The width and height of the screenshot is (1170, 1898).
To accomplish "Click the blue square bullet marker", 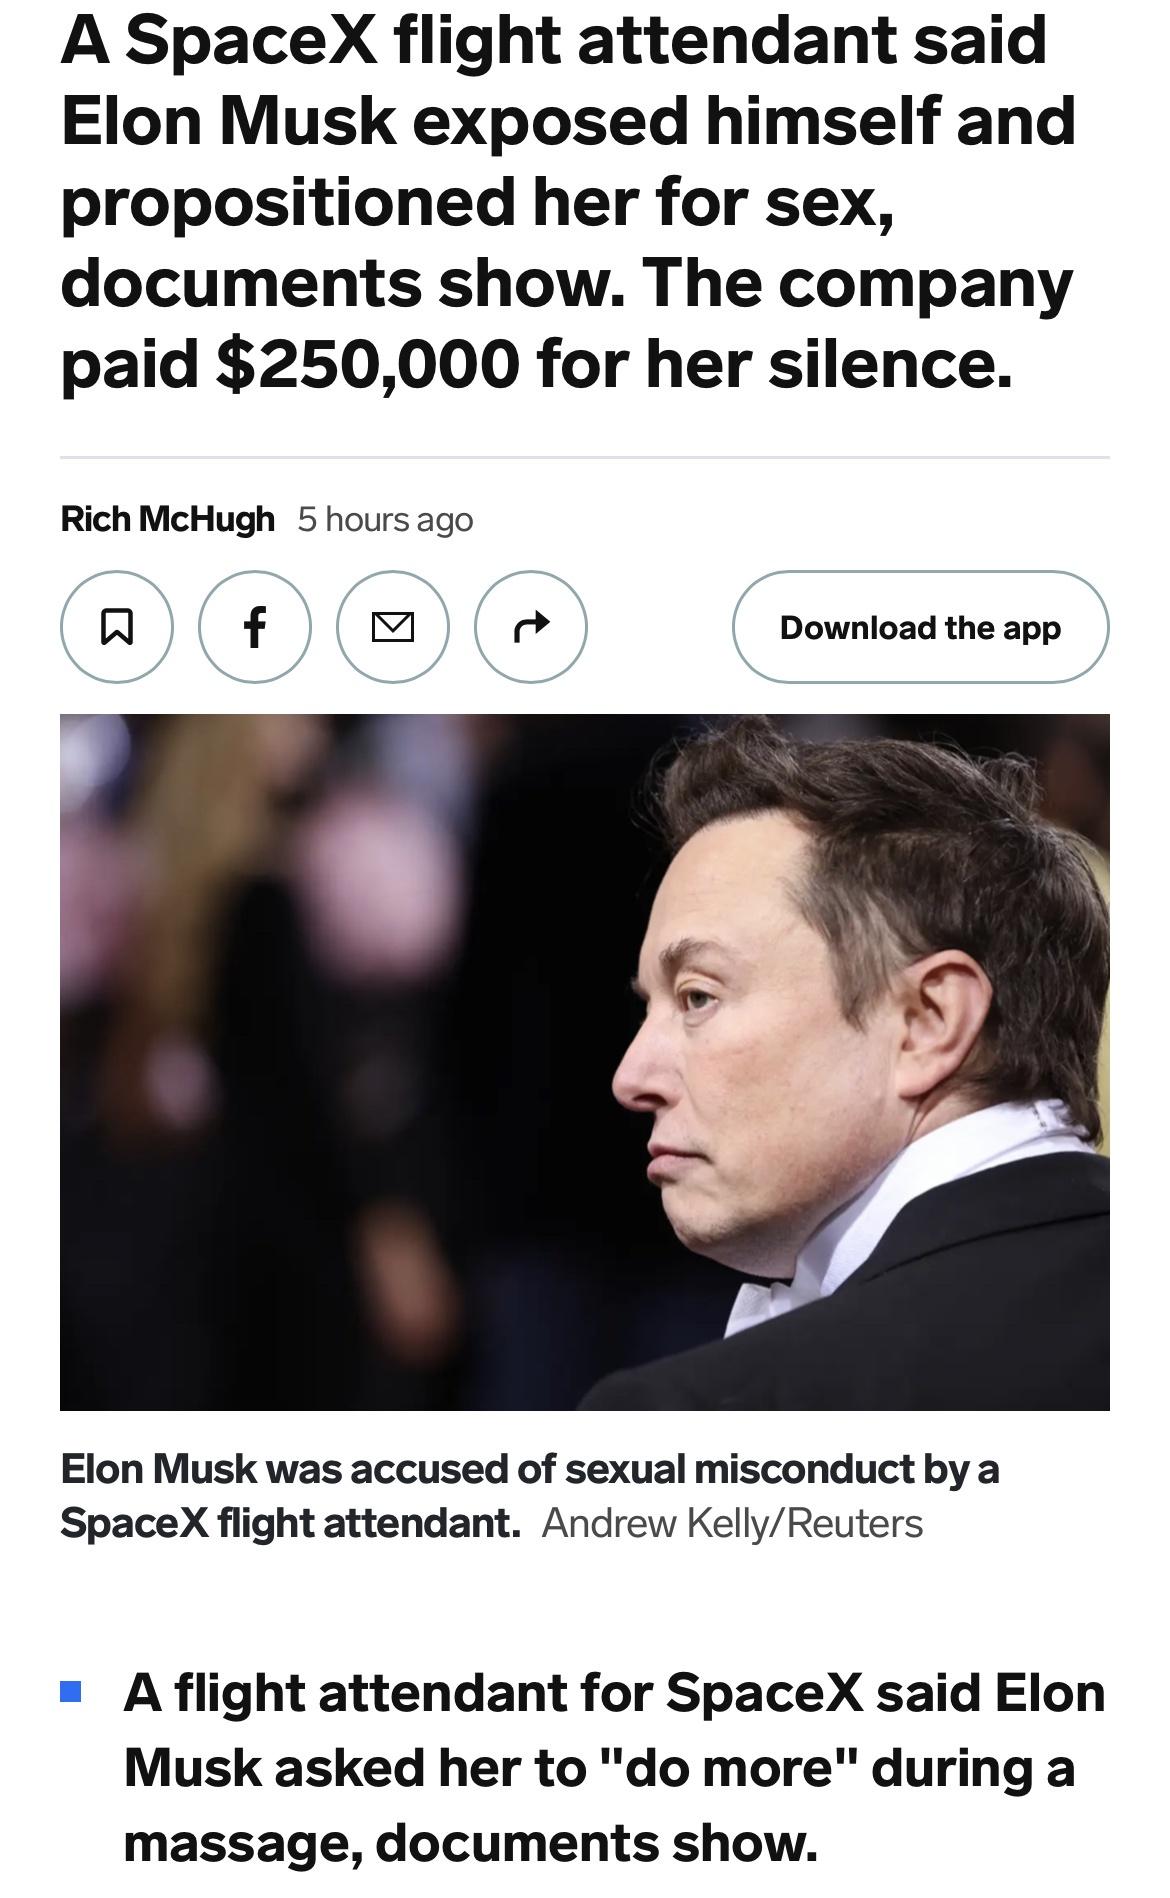I will pos(71,1692).
